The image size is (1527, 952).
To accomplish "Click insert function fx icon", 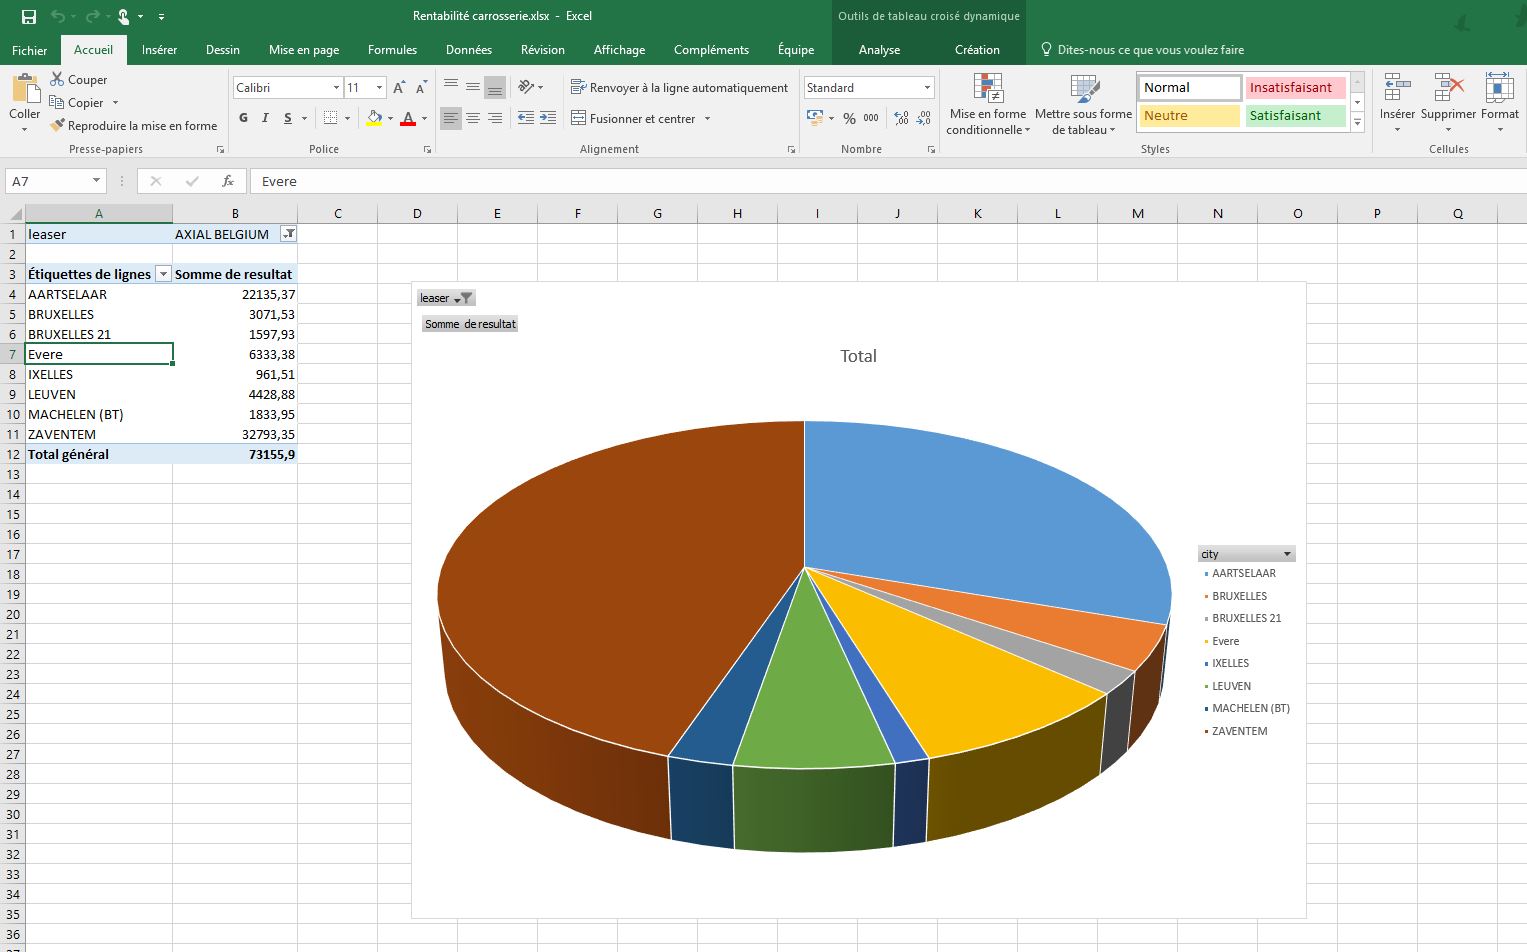I will pyautogui.click(x=228, y=181).
